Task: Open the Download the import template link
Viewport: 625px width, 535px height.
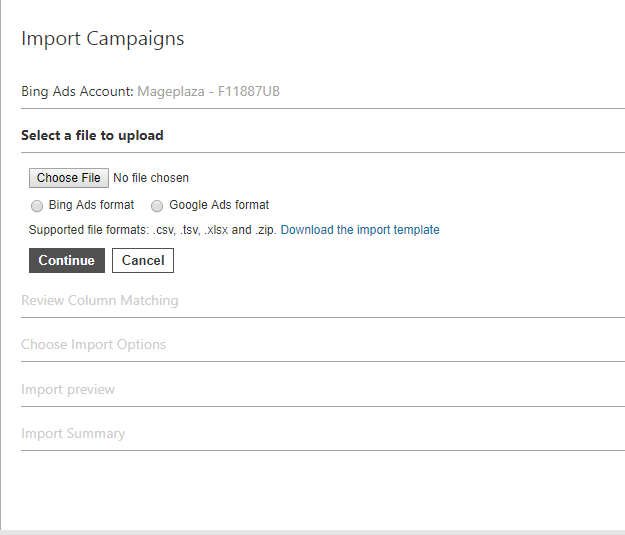Action: pos(360,230)
